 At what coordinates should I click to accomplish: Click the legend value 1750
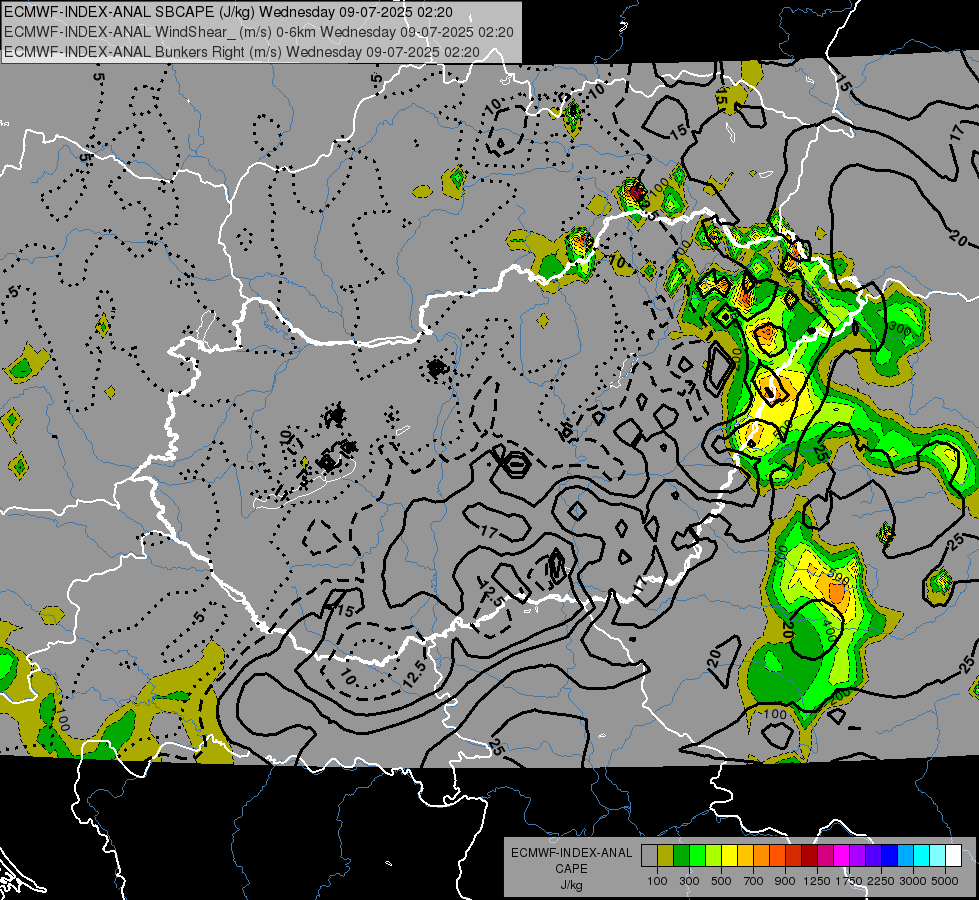[x=849, y=881]
